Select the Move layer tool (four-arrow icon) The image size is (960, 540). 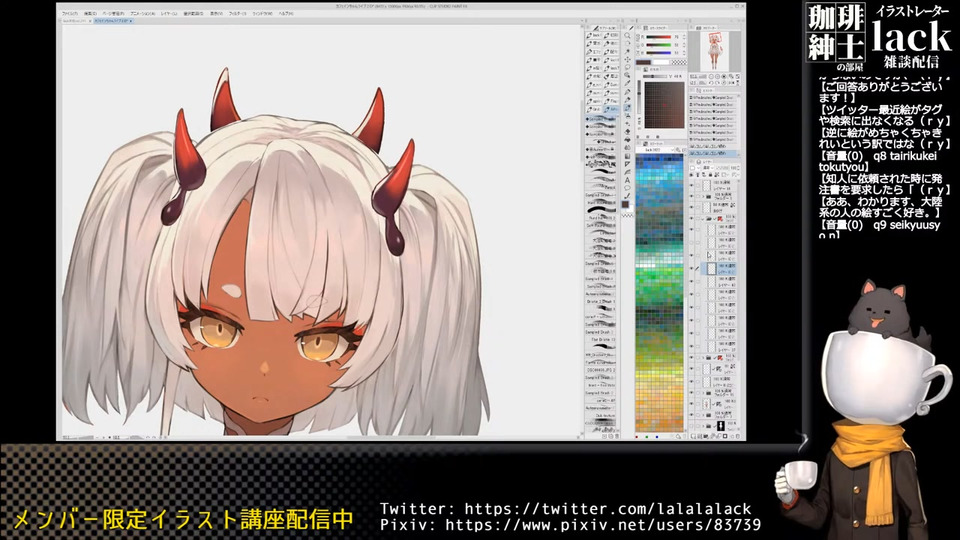pyautogui.click(x=627, y=59)
